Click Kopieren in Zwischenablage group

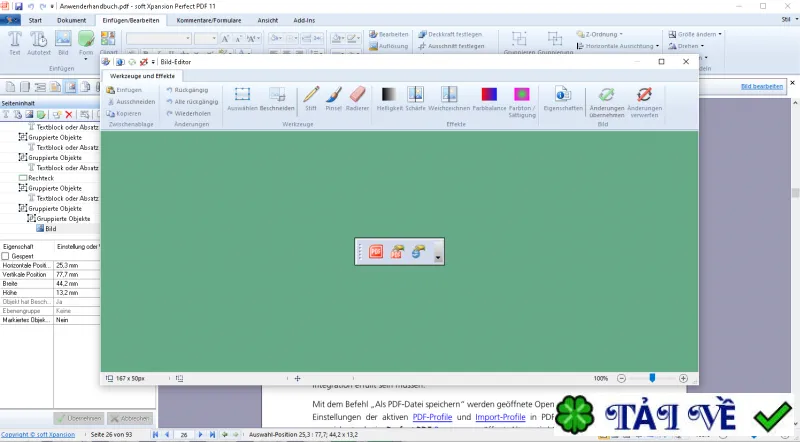pos(123,113)
